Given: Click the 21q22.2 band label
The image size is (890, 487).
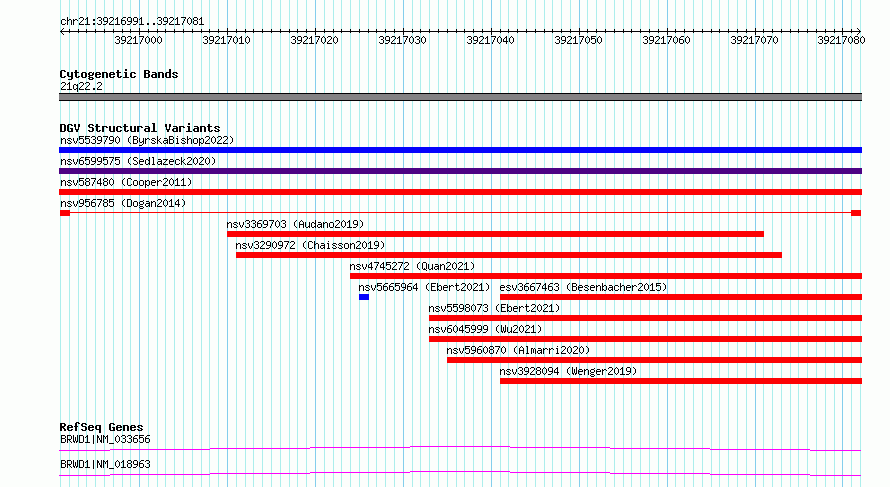Looking at the screenshot, I should [81, 86].
